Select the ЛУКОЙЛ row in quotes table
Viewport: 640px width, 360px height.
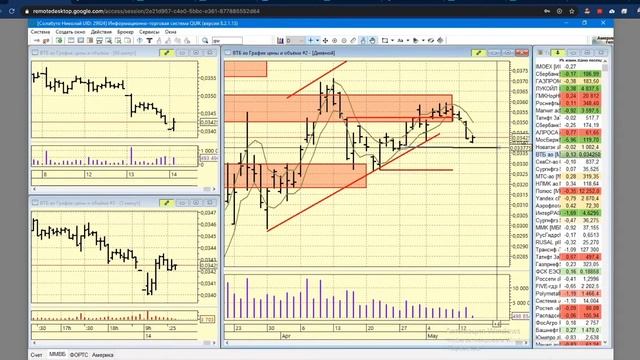[568, 89]
